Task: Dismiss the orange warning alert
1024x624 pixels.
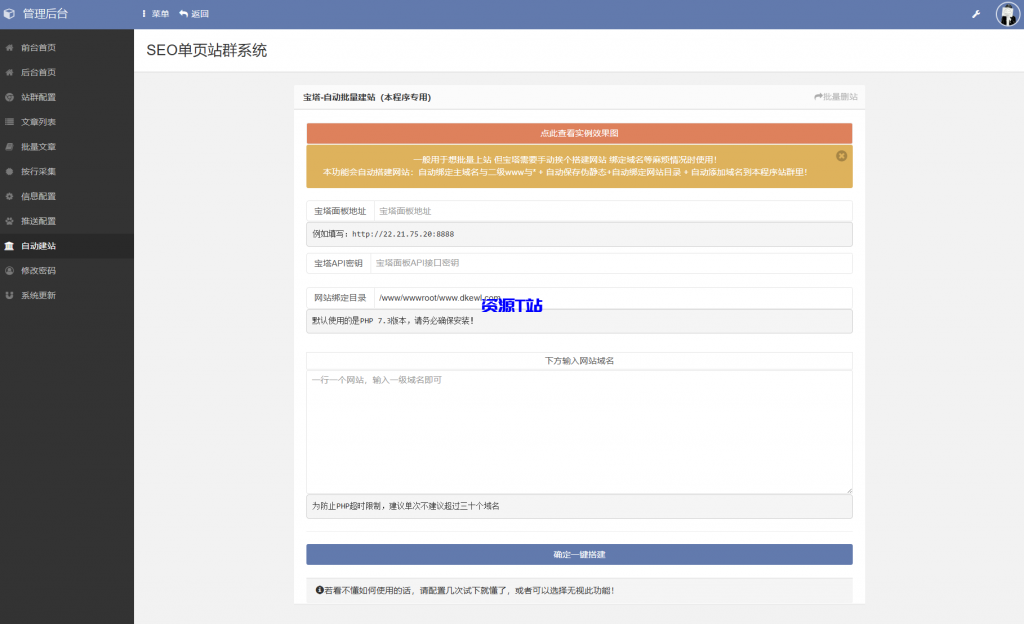Action: (x=841, y=155)
